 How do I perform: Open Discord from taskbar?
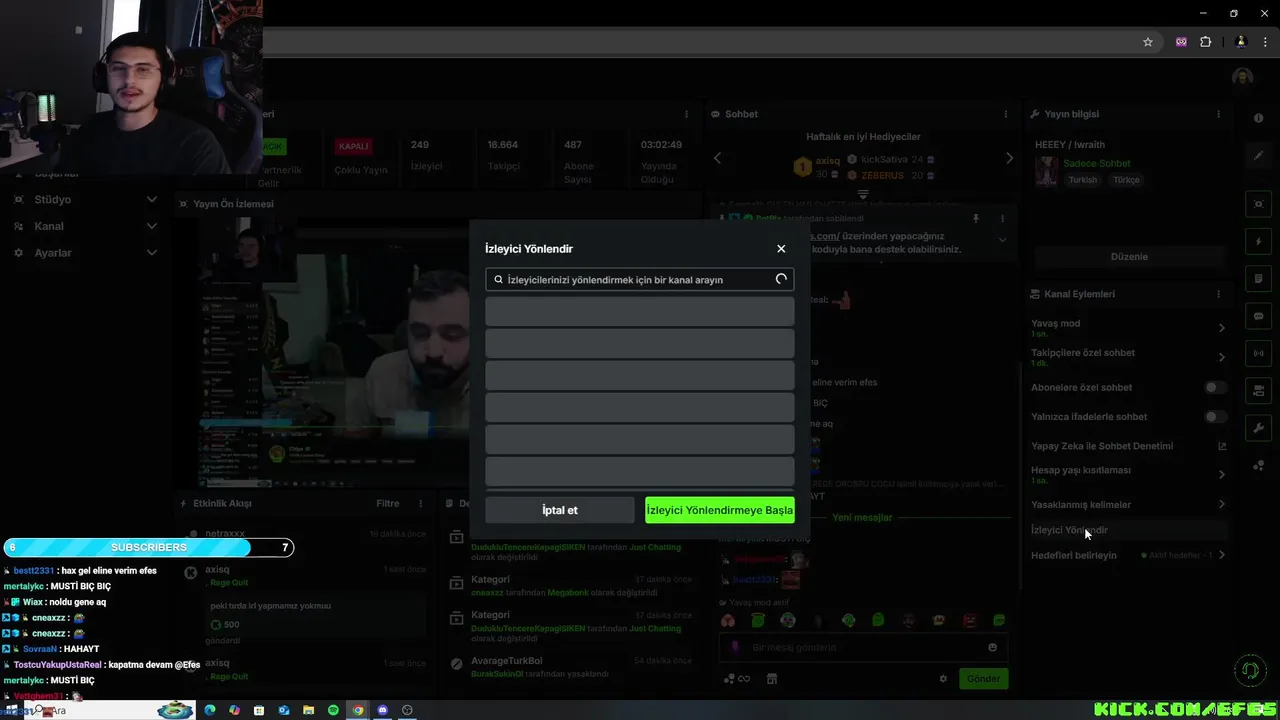[x=382, y=710]
